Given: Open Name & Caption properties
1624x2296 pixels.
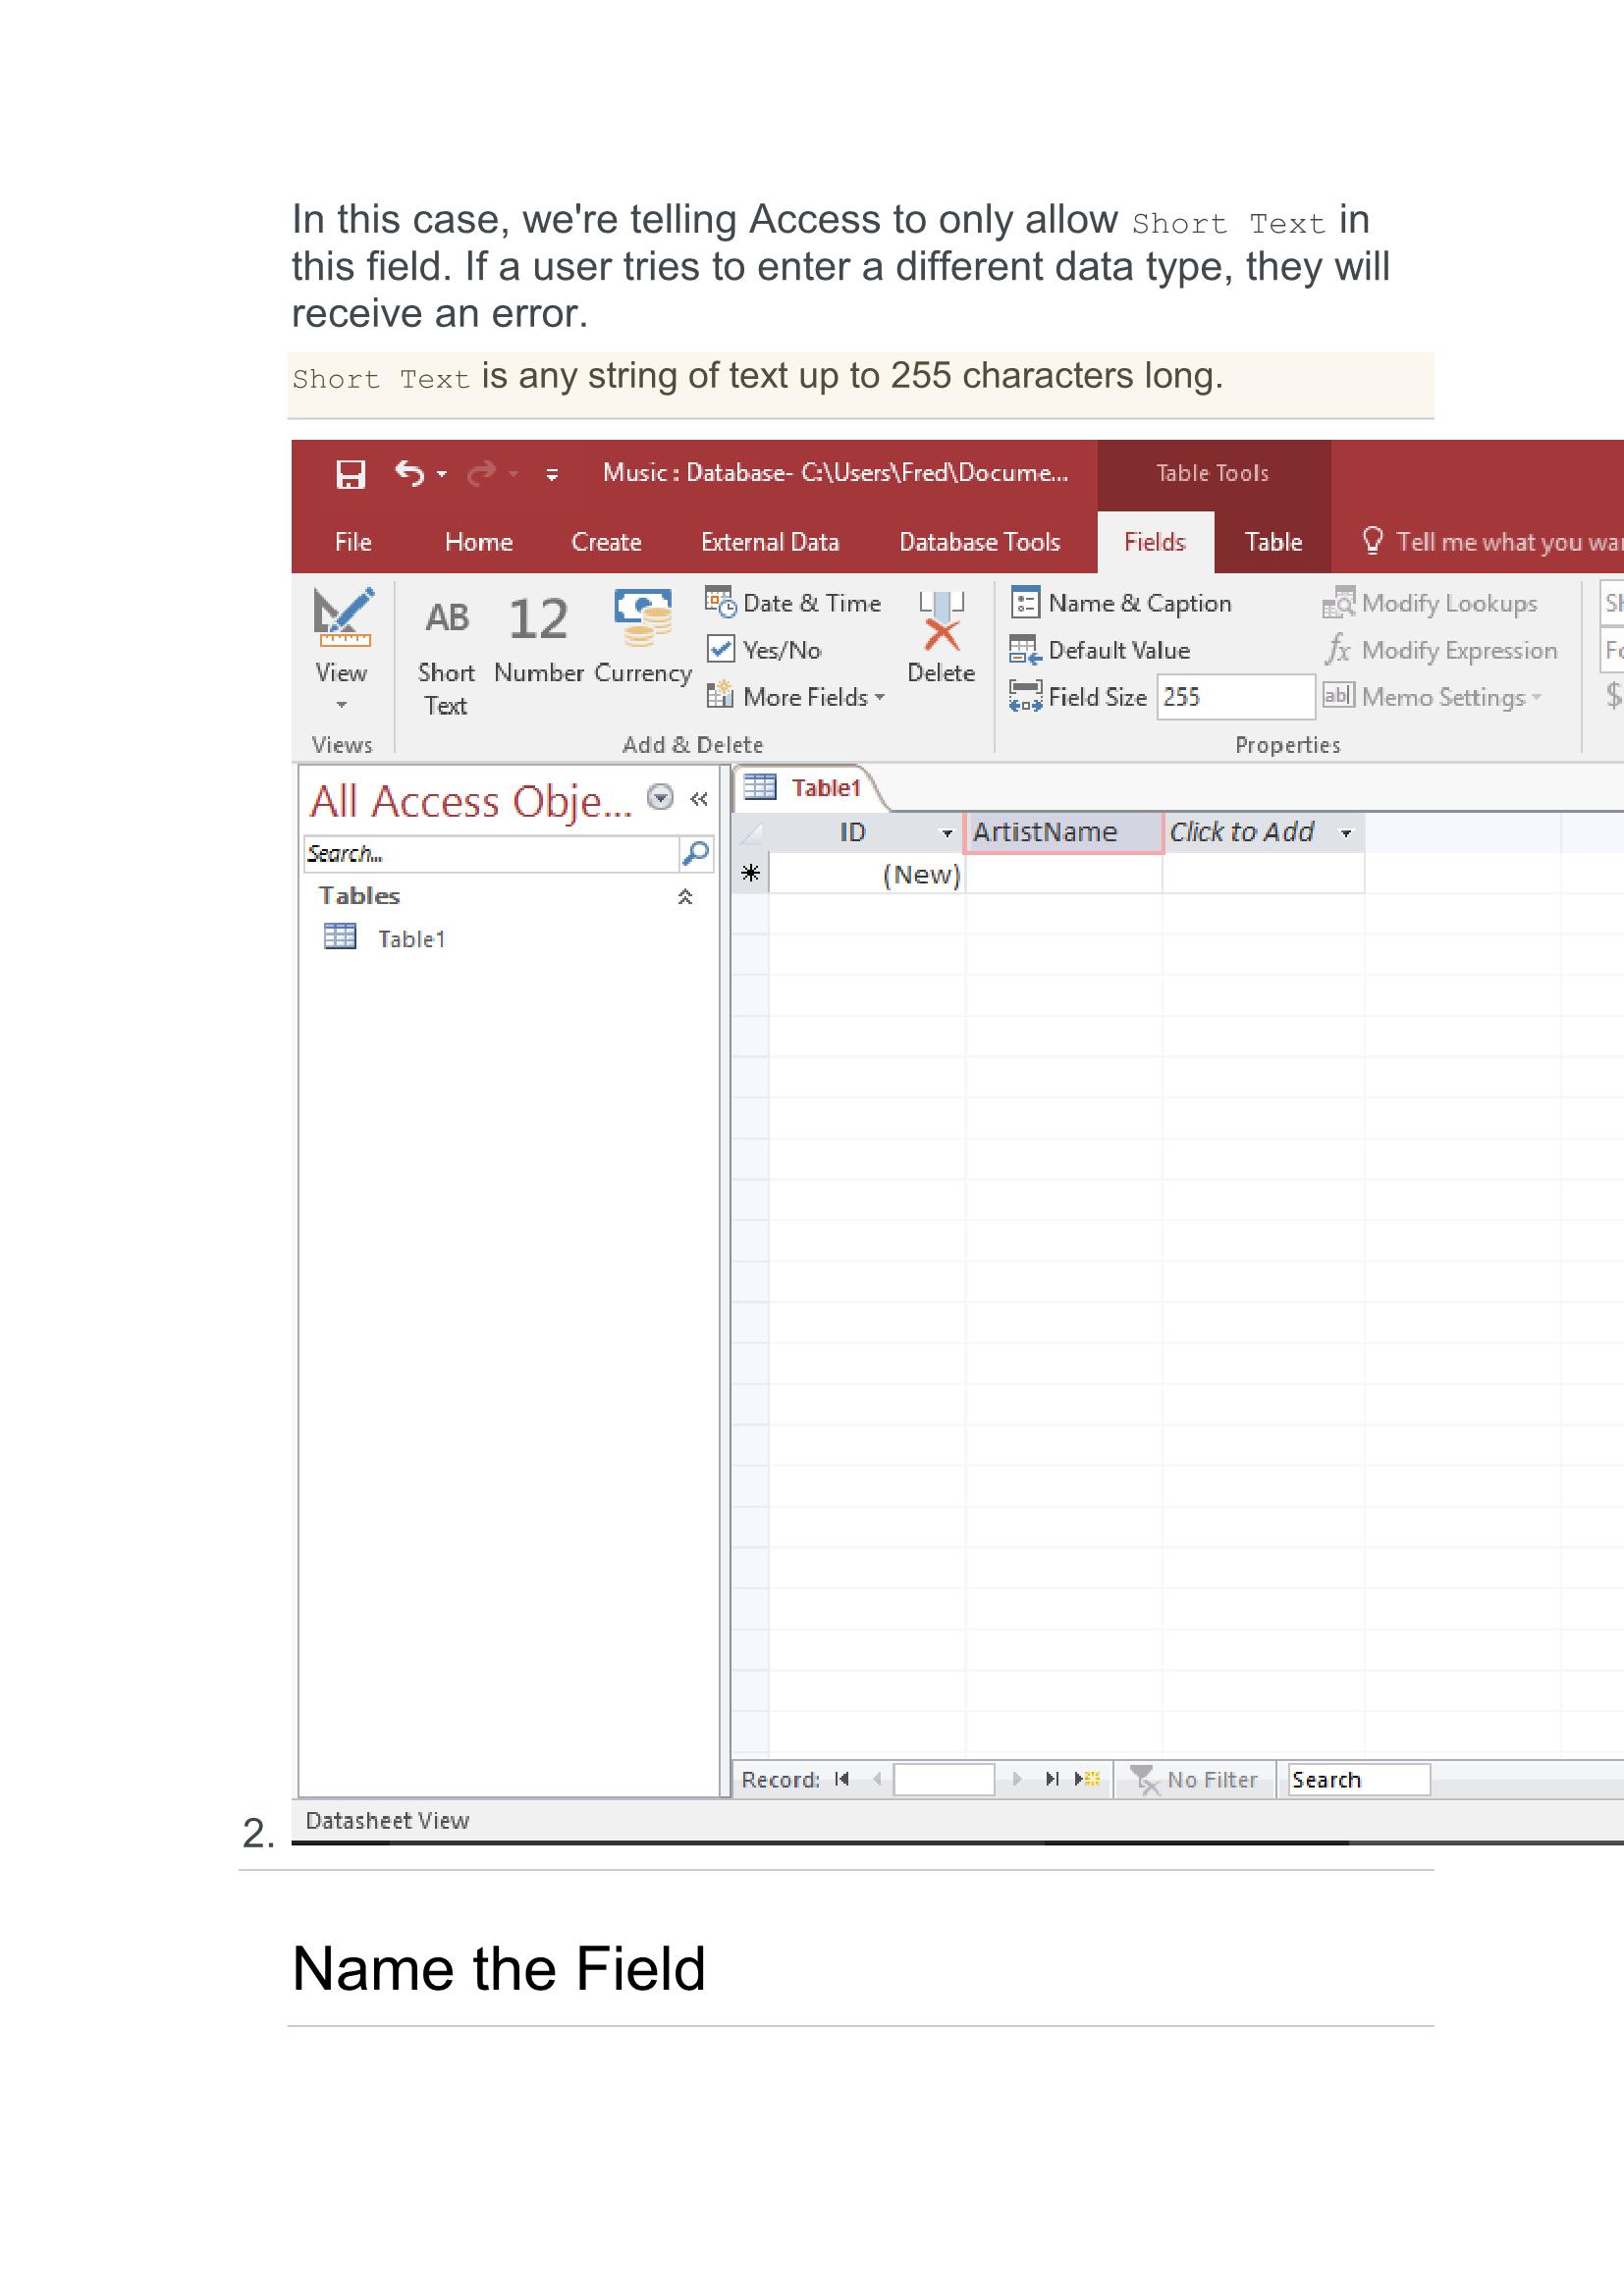Looking at the screenshot, I should point(1122,603).
